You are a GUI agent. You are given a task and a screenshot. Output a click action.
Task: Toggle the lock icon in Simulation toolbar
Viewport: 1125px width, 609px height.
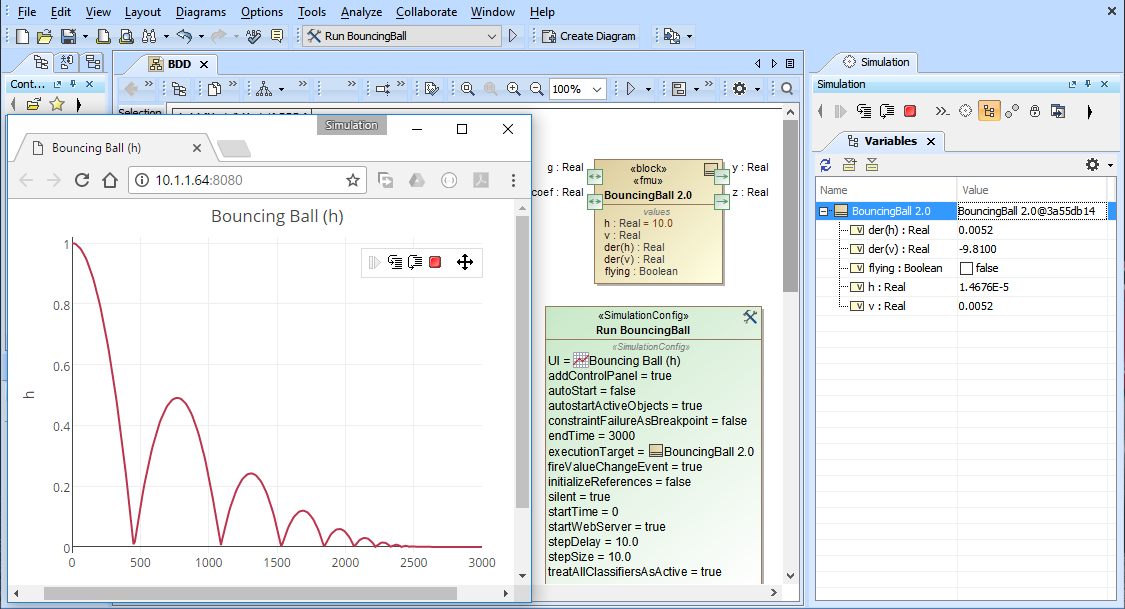click(x=1035, y=111)
